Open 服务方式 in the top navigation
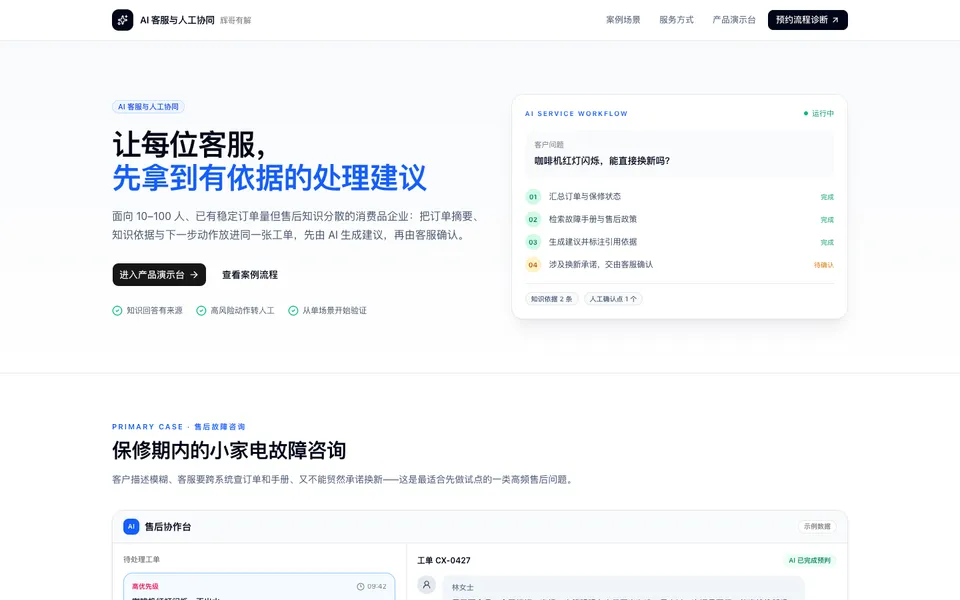 coord(676,20)
